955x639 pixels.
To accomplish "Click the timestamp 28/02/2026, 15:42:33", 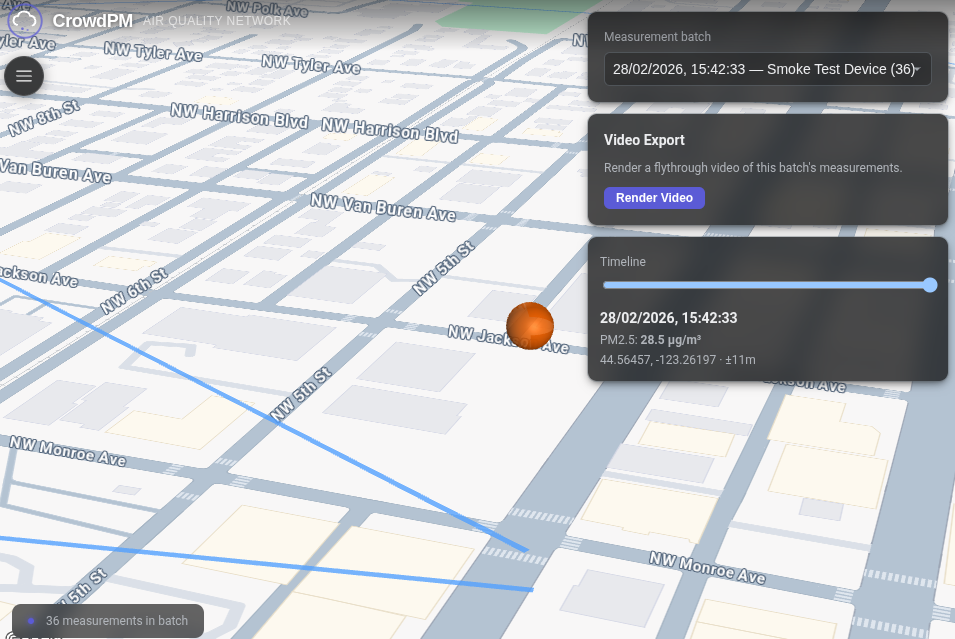I will (x=668, y=318).
